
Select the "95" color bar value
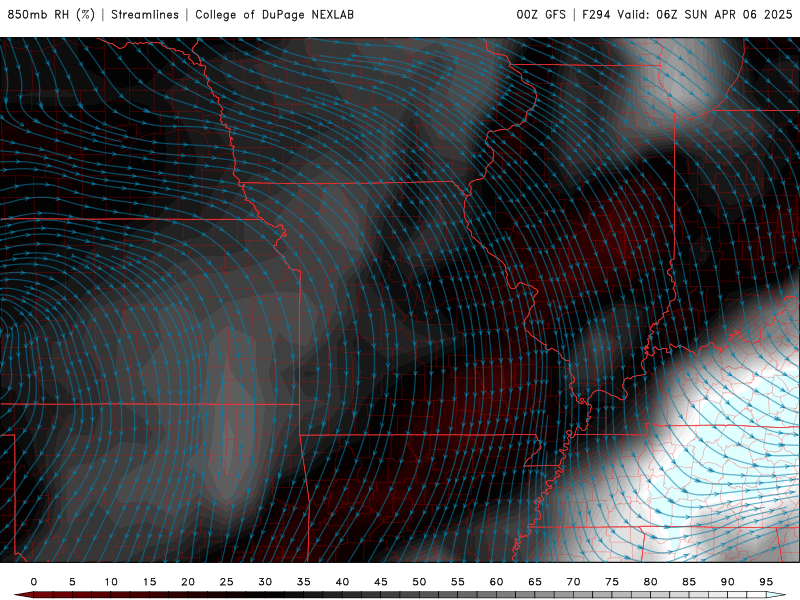pyautogui.click(x=766, y=582)
